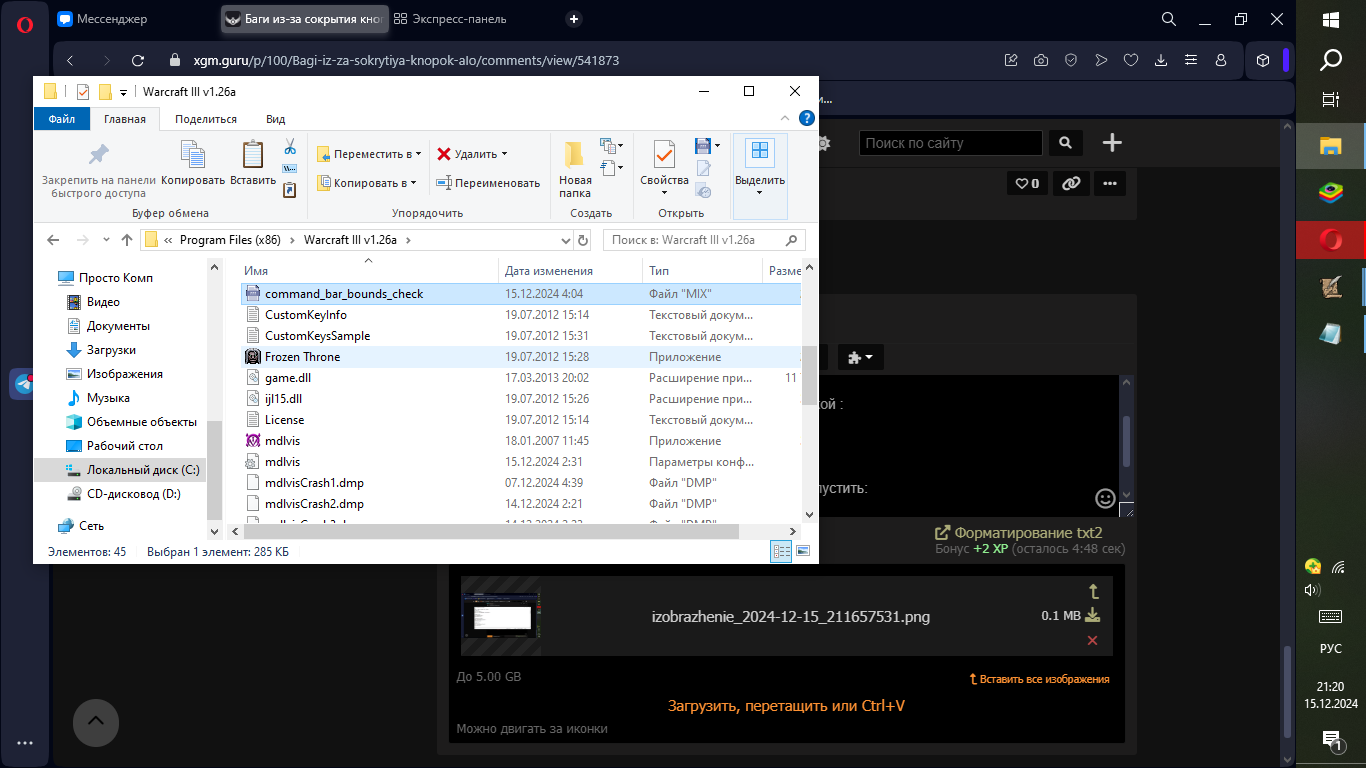
Task: Click the Paste shortcut icon in clipboard group
Action: point(290,189)
